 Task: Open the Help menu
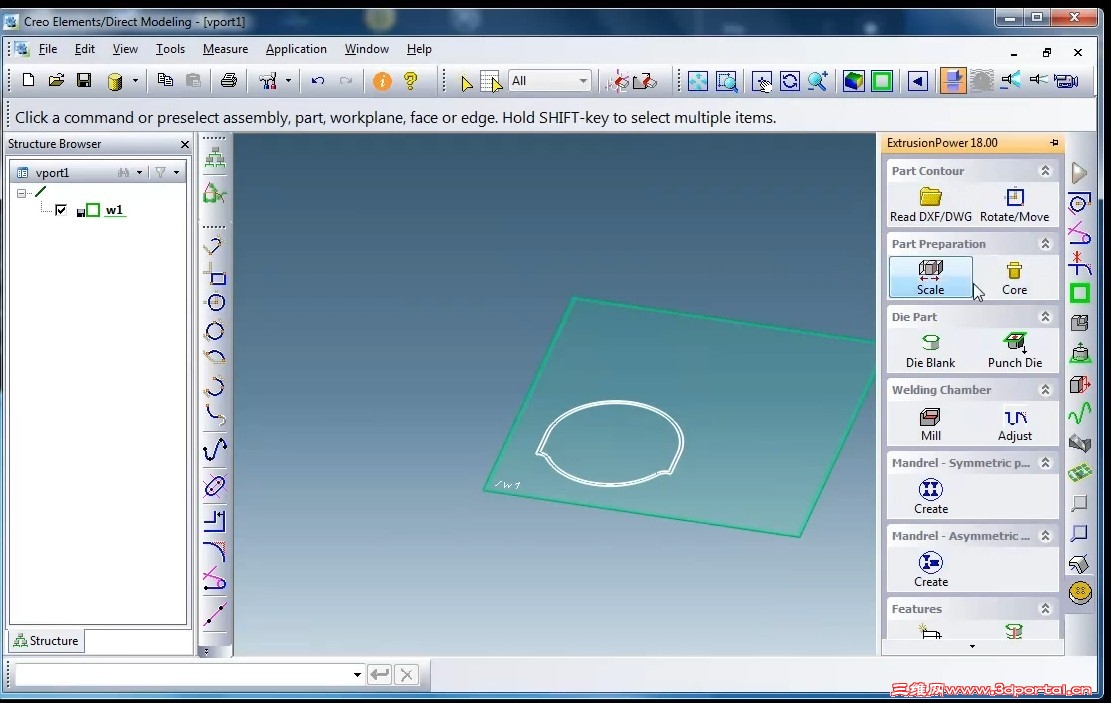tap(419, 49)
